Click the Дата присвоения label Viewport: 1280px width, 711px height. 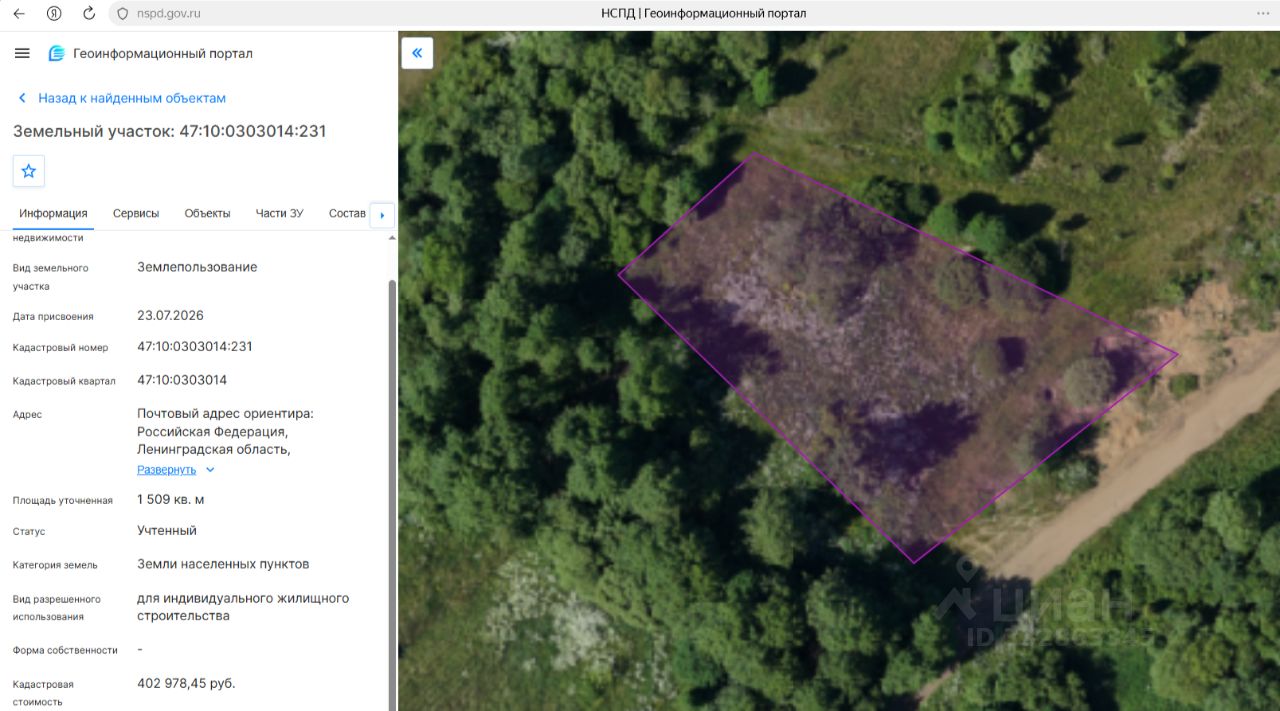point(53,316)
